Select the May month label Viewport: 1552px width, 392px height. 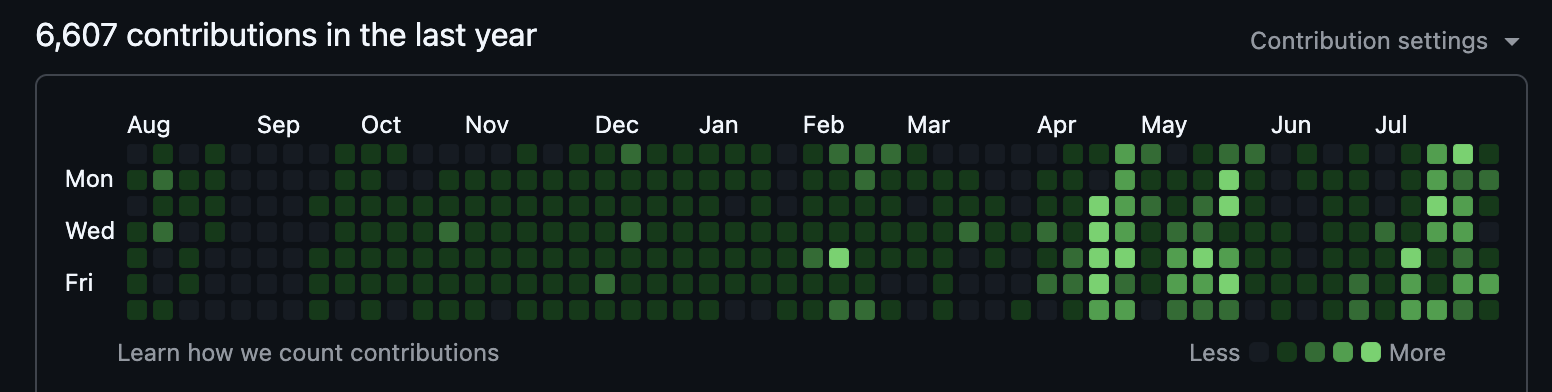click(1164, 125)
